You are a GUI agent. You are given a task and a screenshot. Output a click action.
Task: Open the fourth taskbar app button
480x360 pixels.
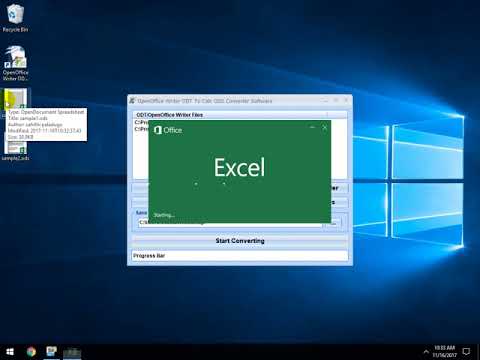(72, 352)
